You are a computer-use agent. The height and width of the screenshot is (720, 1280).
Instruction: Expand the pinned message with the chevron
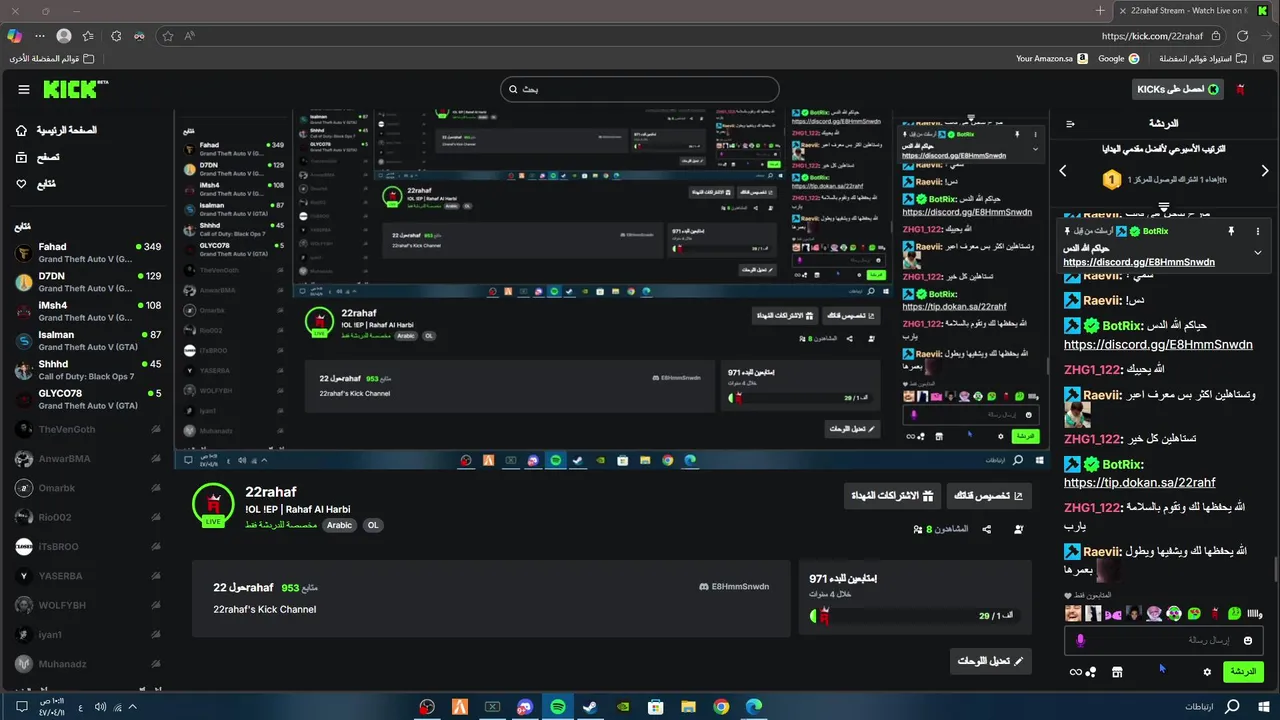coord(1258,253)
